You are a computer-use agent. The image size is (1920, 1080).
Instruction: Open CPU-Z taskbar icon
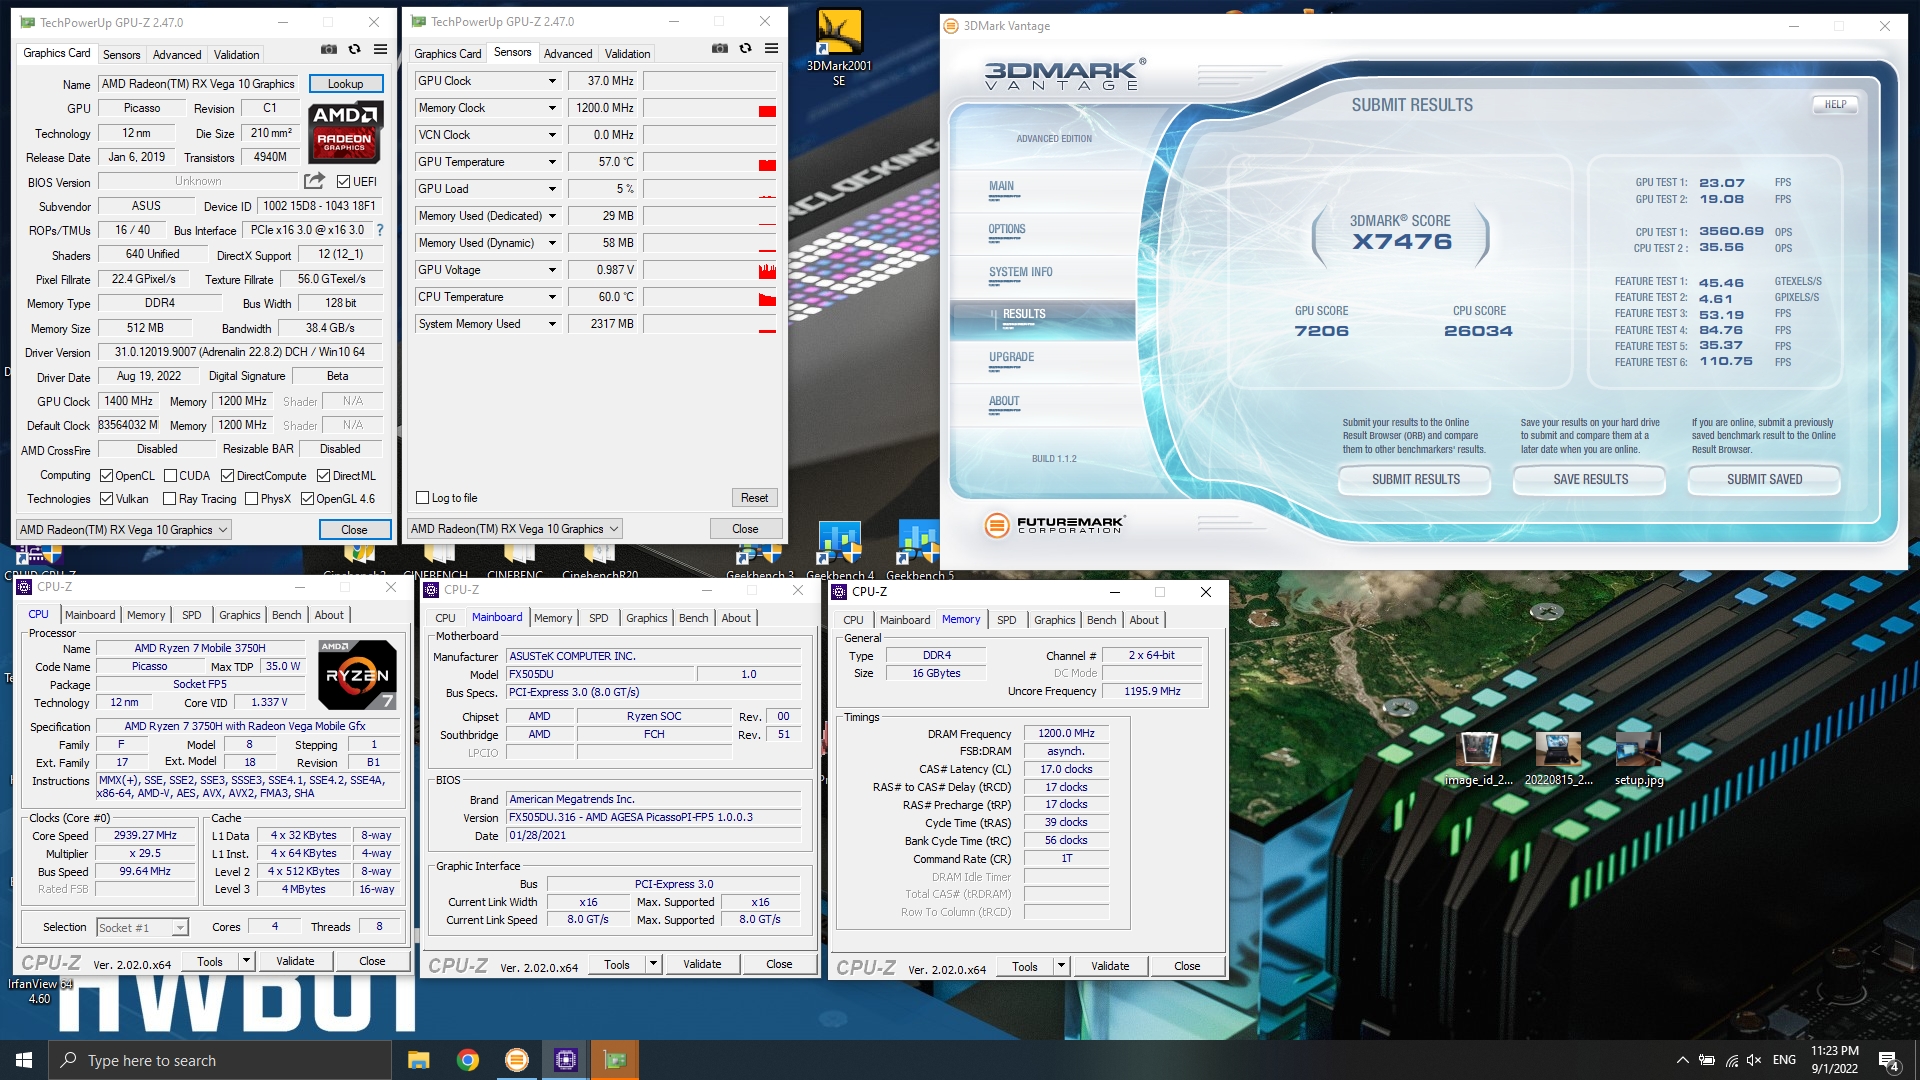565,1060
